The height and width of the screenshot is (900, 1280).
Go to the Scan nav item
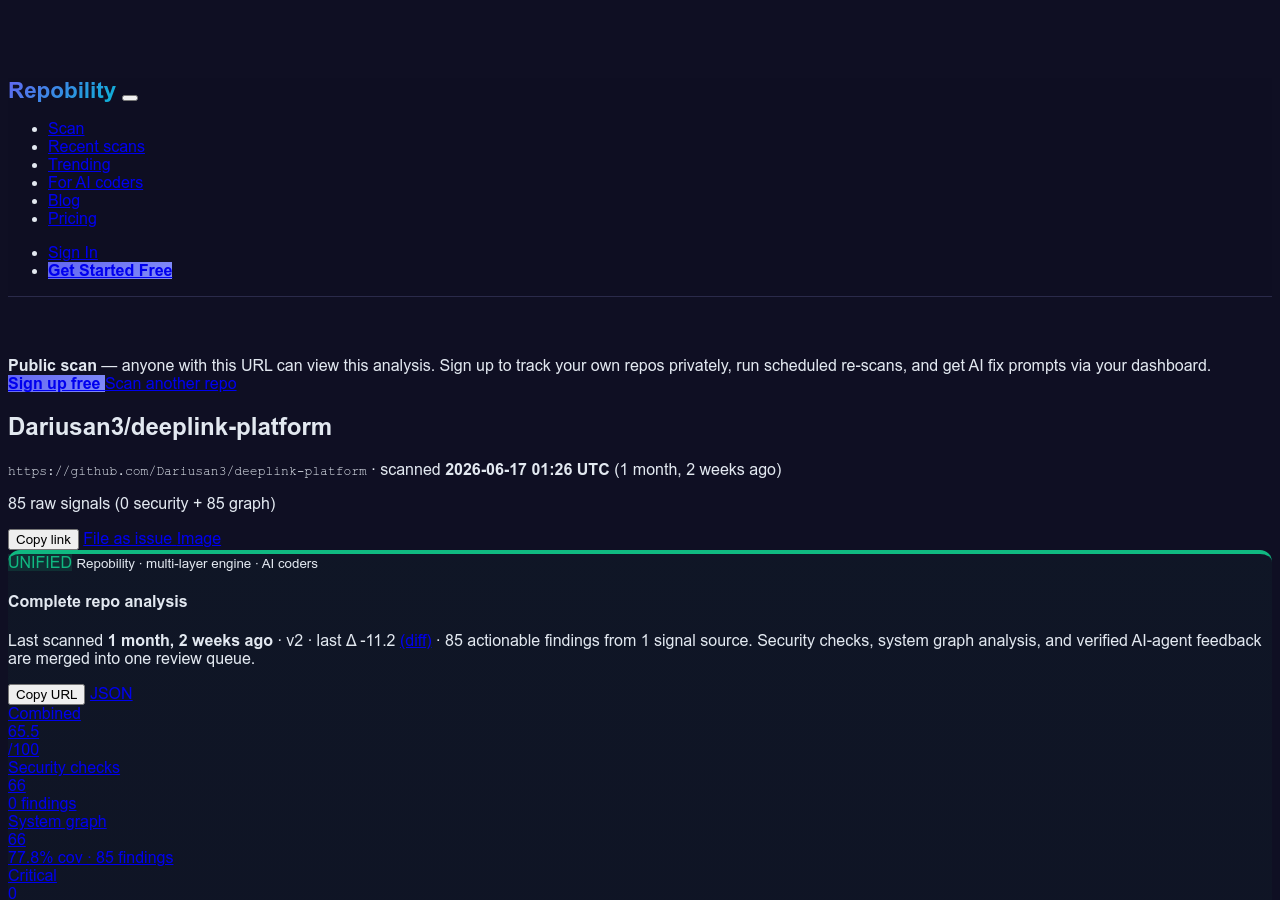coord(66,128)
